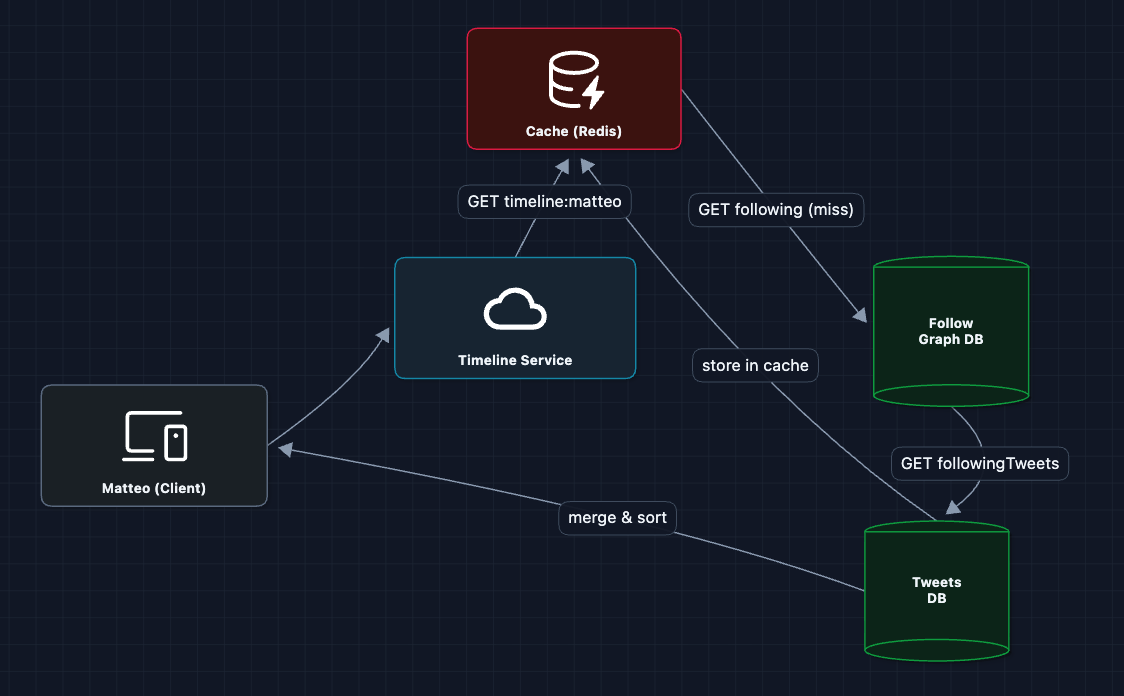Click the arrowhead on top of Tweets DB

[x=955, y=506]
